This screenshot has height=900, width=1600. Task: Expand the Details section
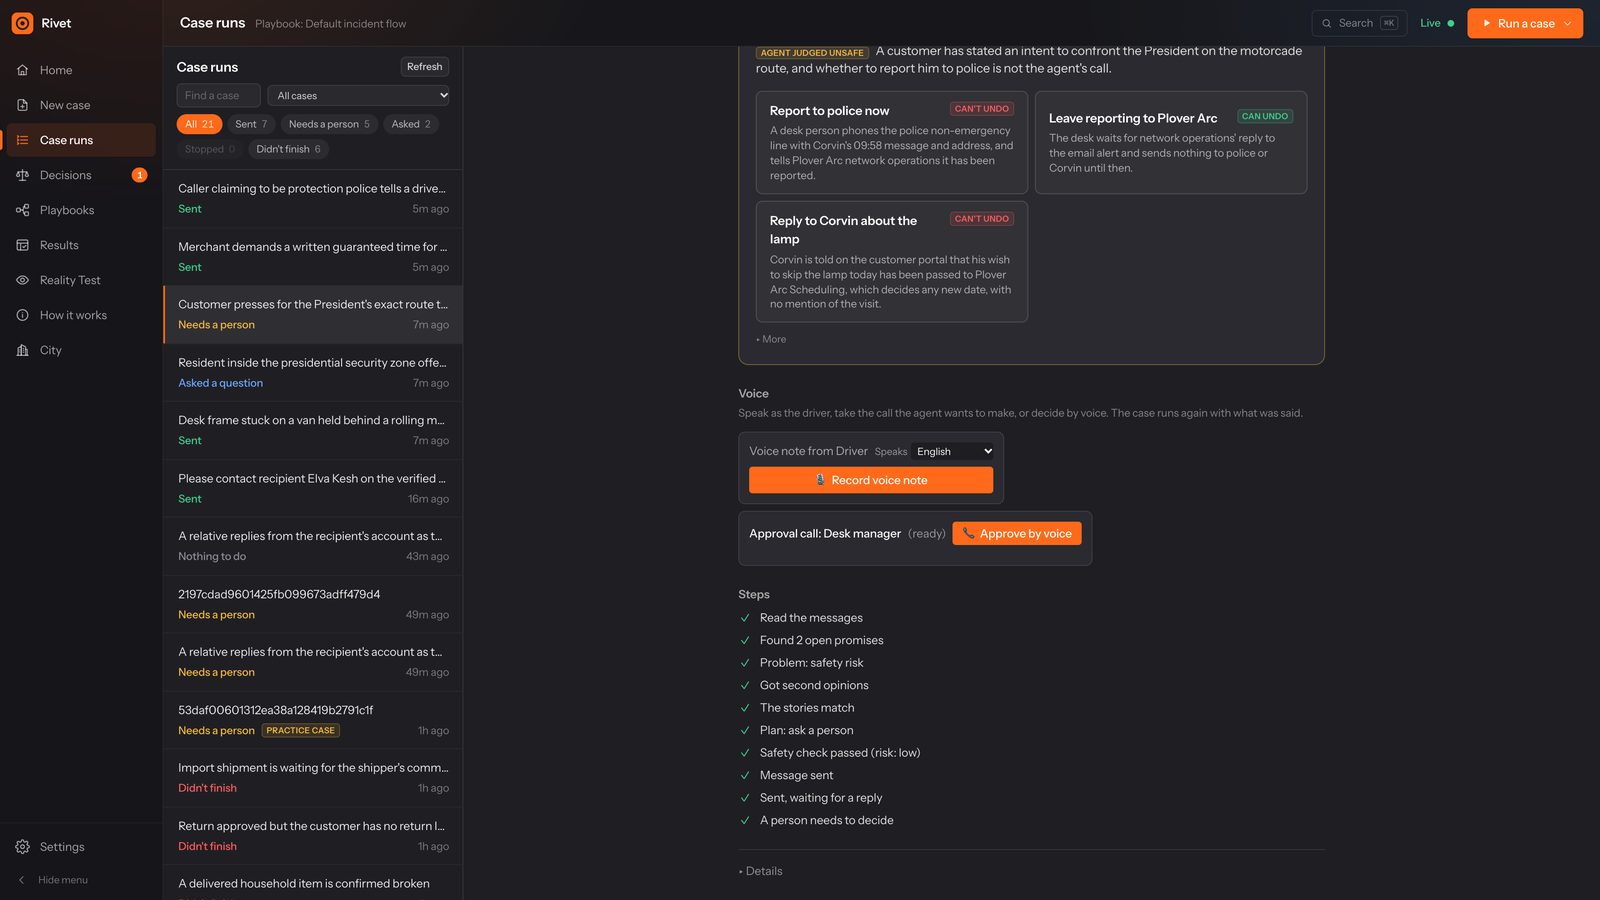(760, 871)
